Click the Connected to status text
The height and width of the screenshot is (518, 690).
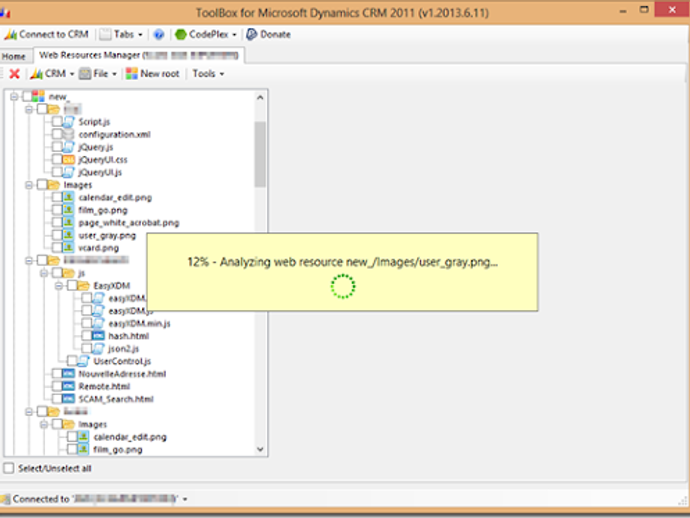click(41, 499)
